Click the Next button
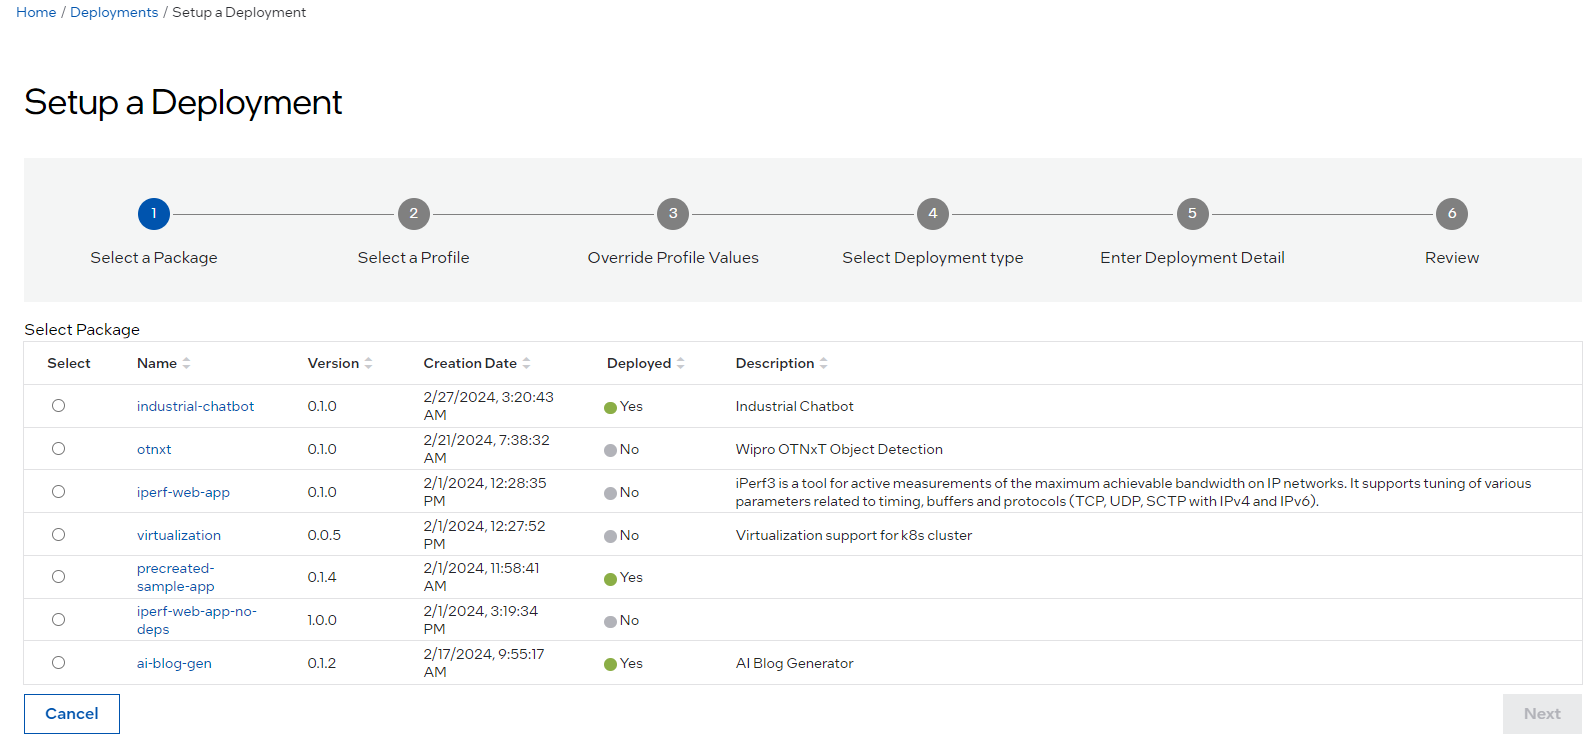Viewport: 1596px width, 745px height. tap(1541, 714)
